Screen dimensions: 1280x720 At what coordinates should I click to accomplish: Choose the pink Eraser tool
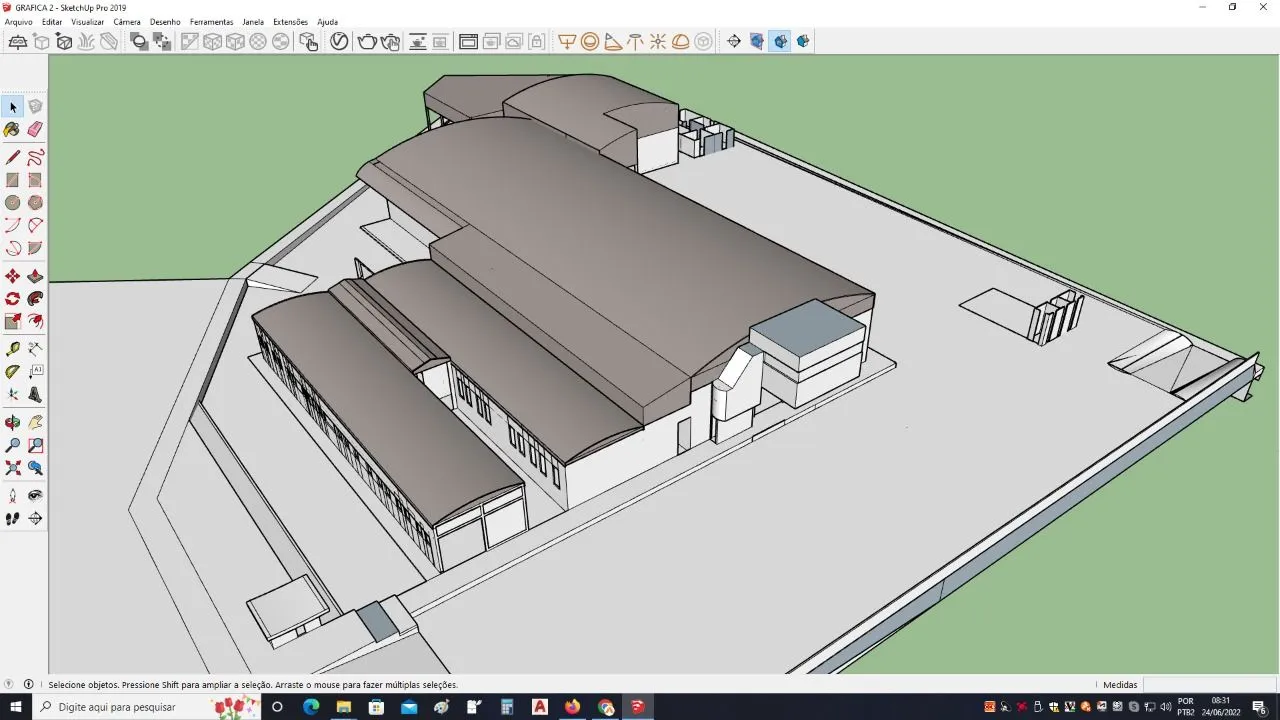point(35,130)
